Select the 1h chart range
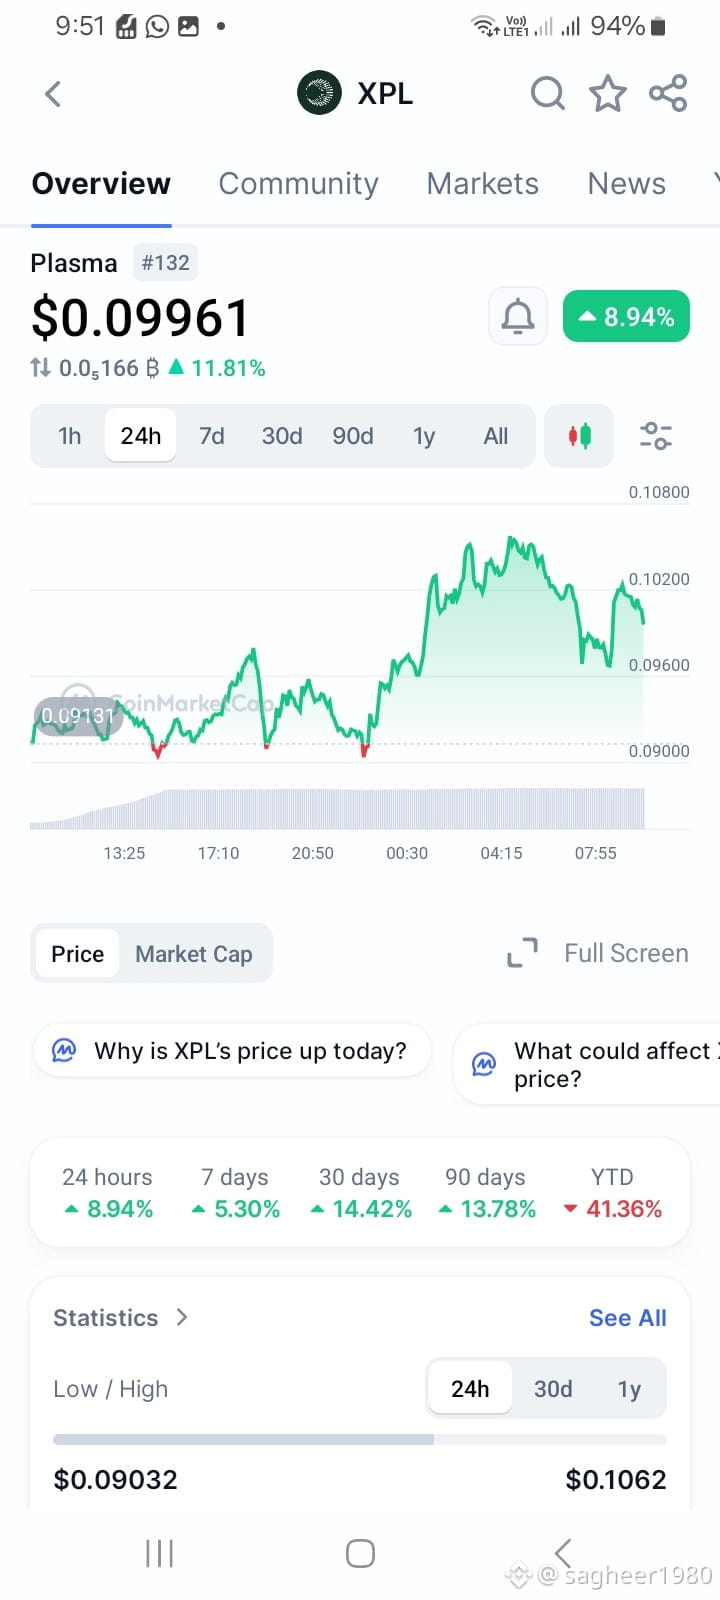 pyautogui.click(x=70, y=436)
